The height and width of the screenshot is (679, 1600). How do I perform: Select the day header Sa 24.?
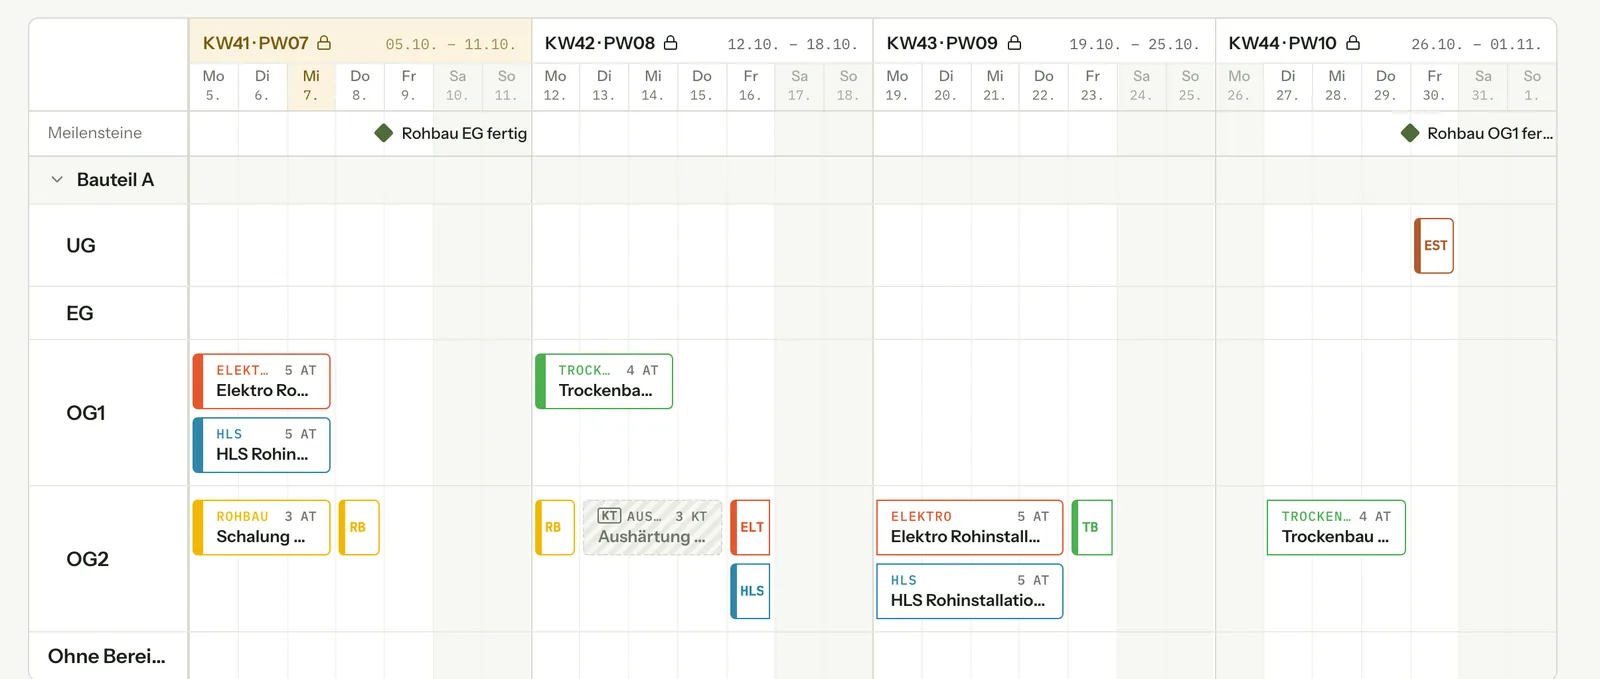coord(1141,86)
